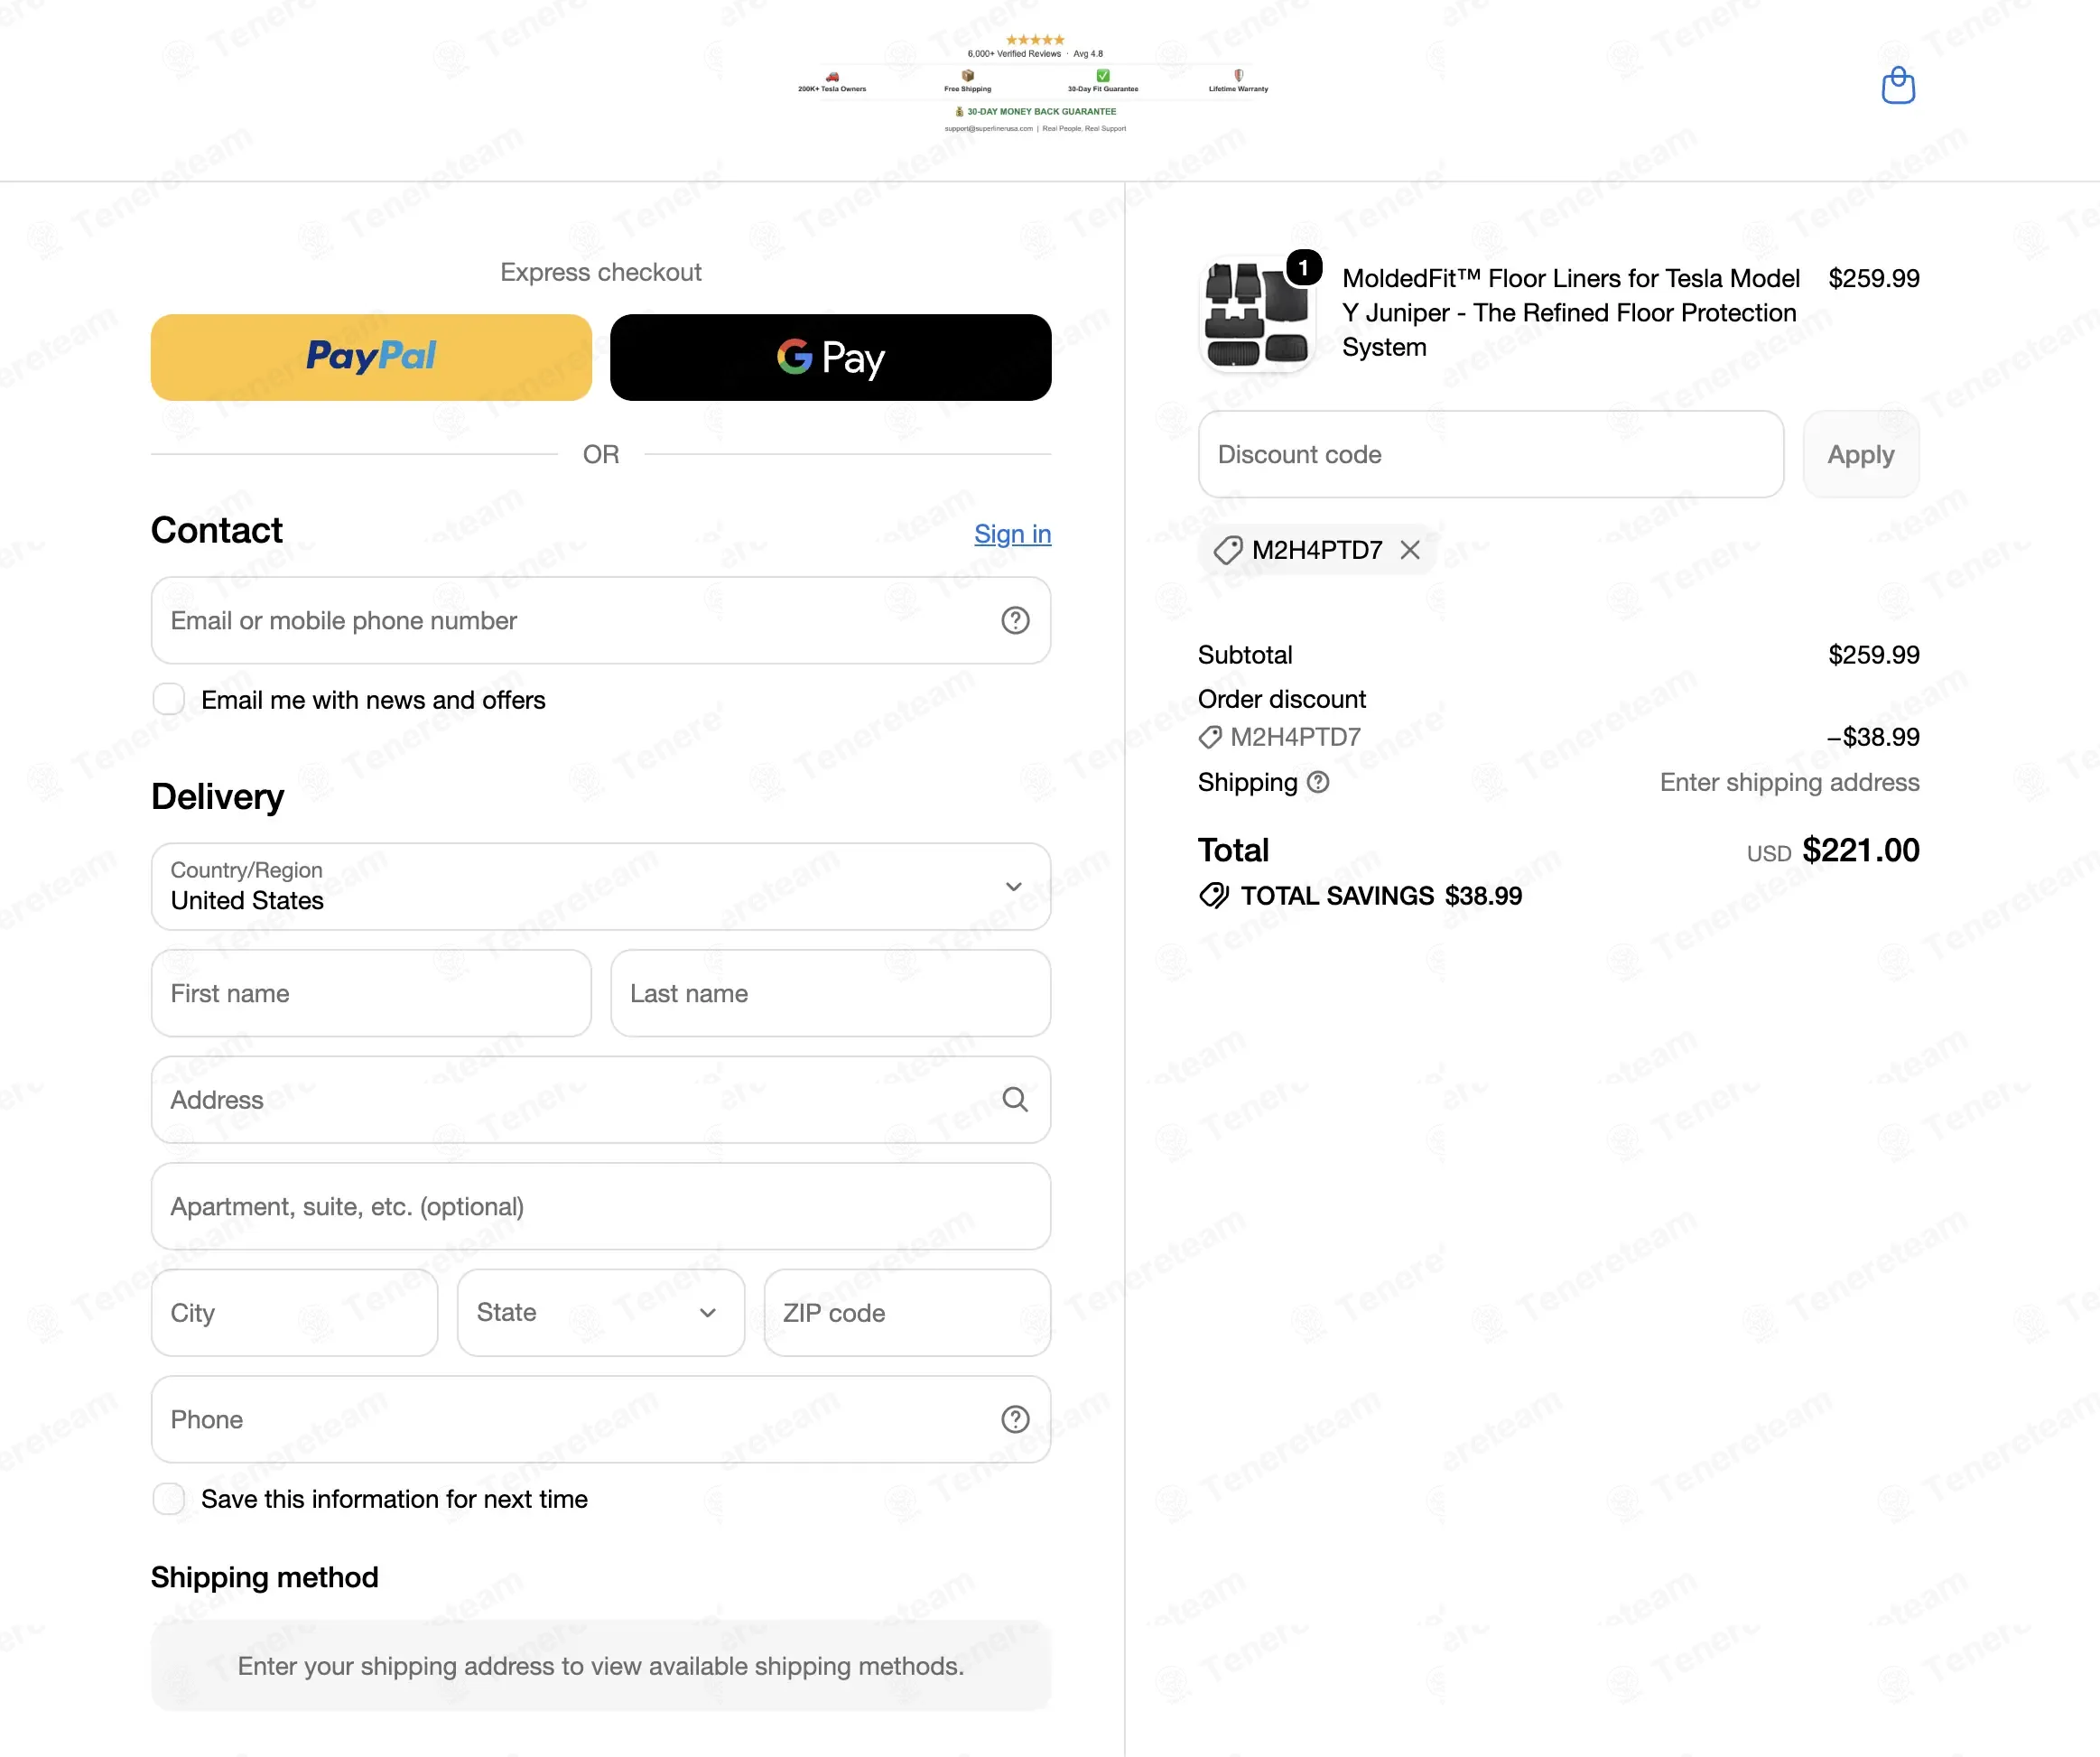Focus the Email or mobile phone number field
Image resolution: width=2100 pixels, height=1757 pixels.
pos(600,620)
